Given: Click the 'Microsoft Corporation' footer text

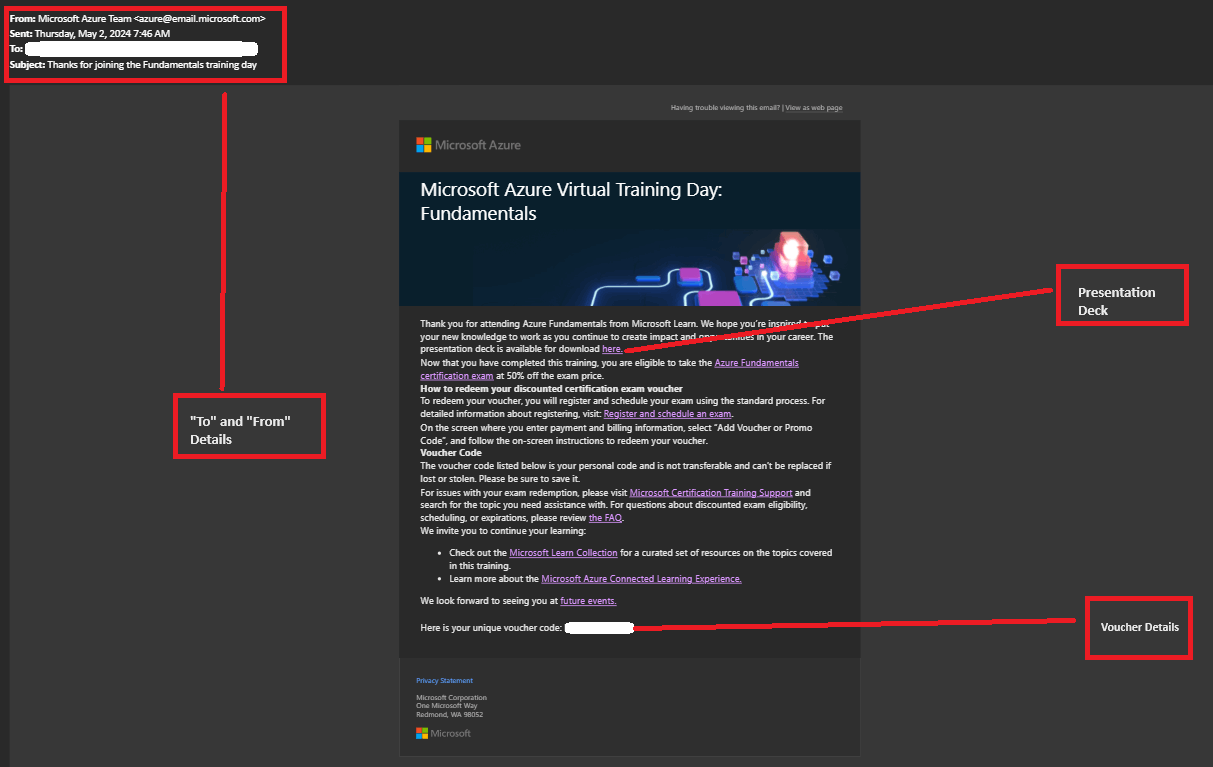Looking at the screenshot, I should pos(451,697).
